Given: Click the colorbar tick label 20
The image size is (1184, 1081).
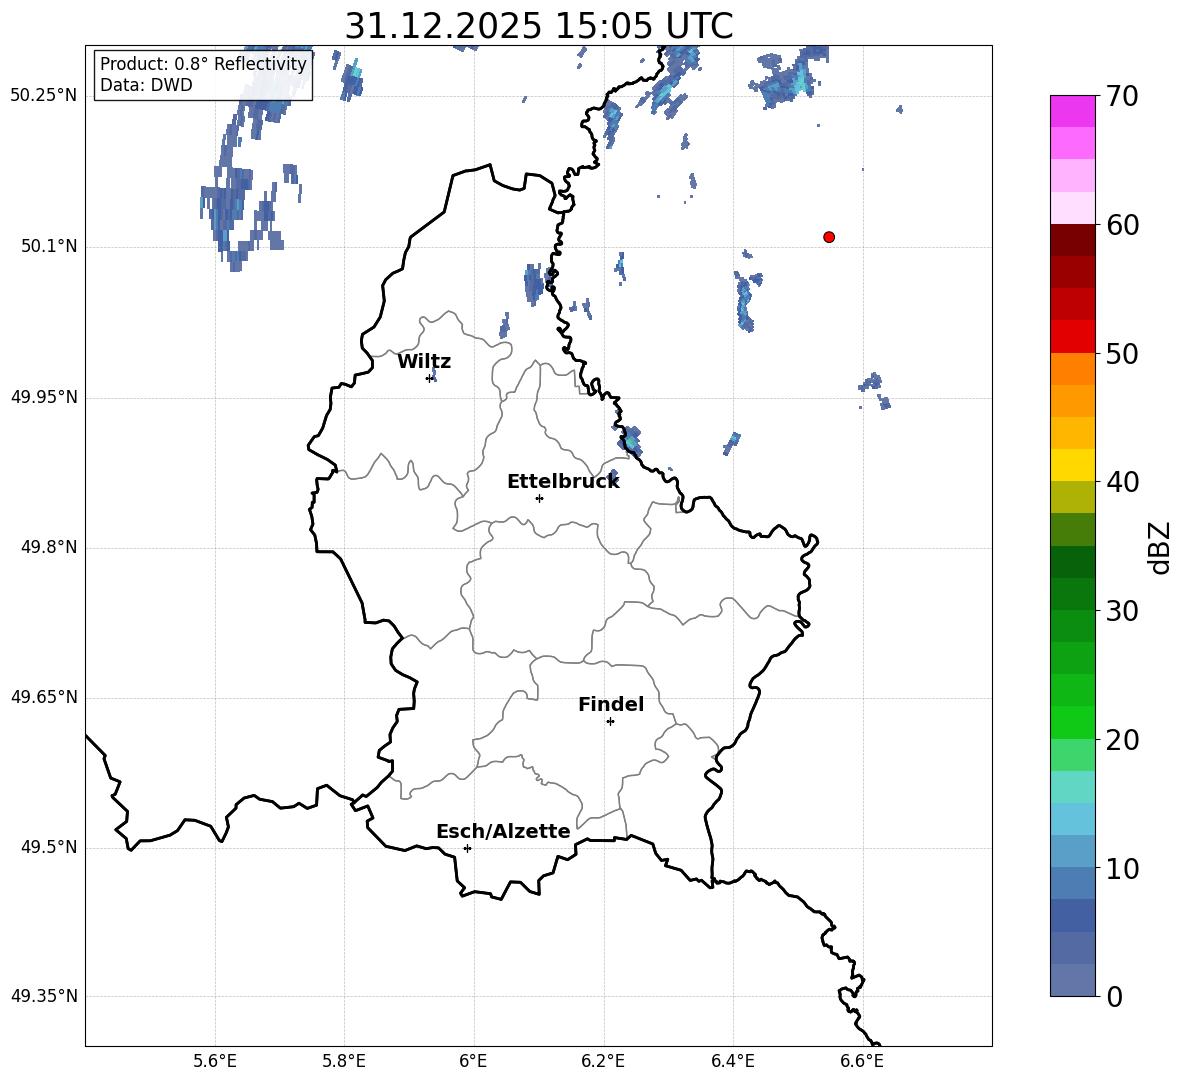Looking at the screenshot, I should [x=1122, y=740].
